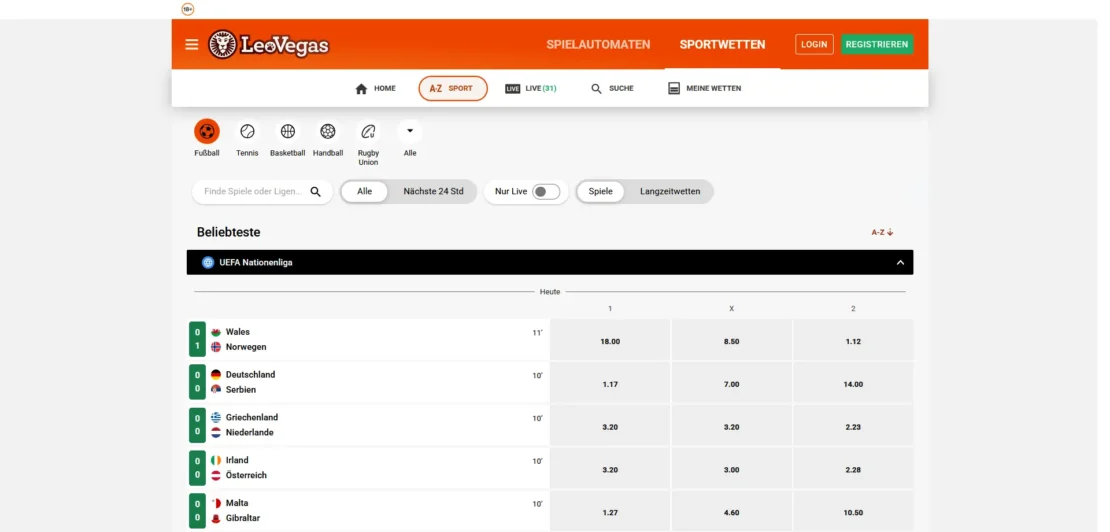Open the A-Z SPORT navigation item
The width and height of the screenshot is (1110, 532).
click(453, 88)
